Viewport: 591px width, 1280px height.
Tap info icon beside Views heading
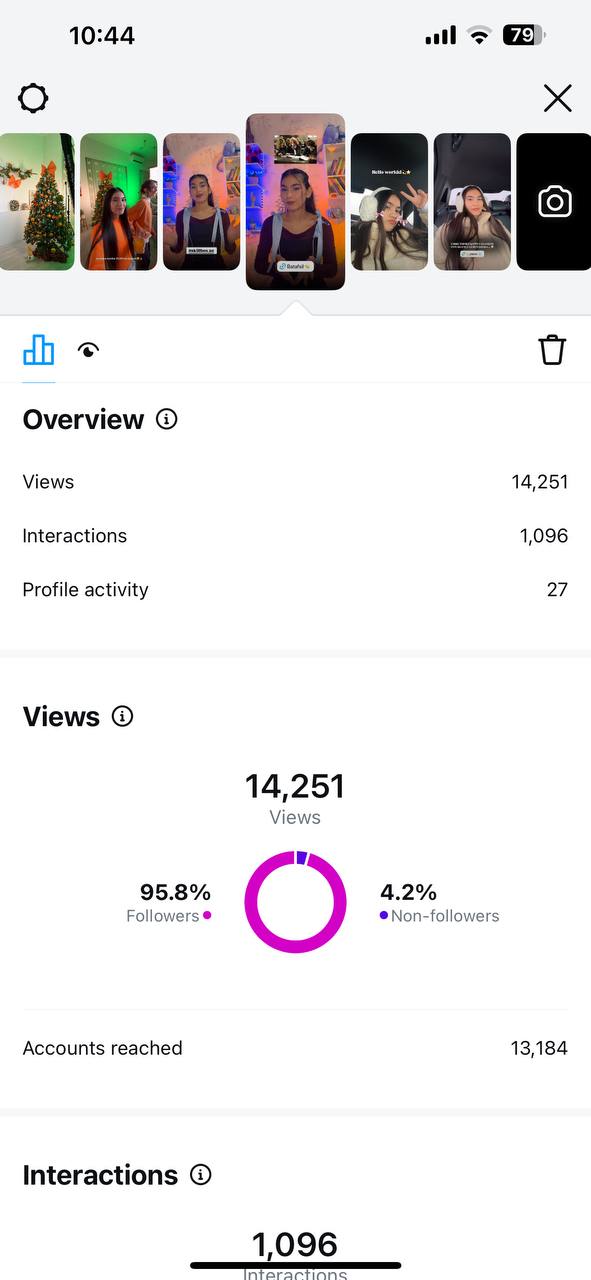click(x=122, y=716)
